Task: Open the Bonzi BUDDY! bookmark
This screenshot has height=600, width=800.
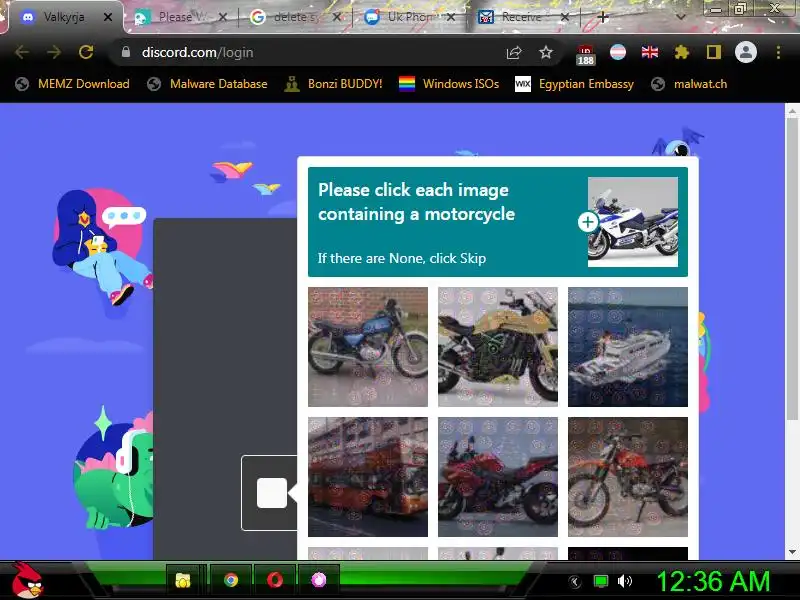Action: coord(334,84)
